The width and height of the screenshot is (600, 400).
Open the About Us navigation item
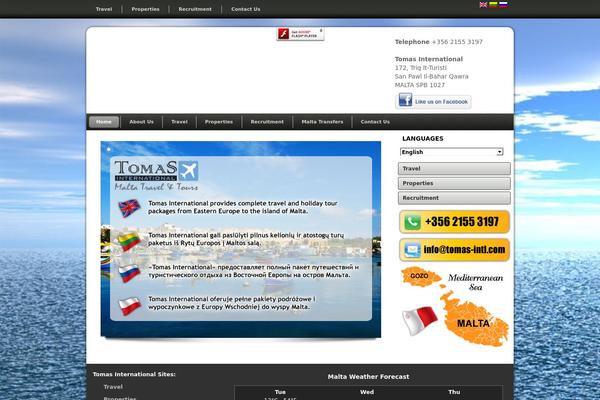coord(142,122)
